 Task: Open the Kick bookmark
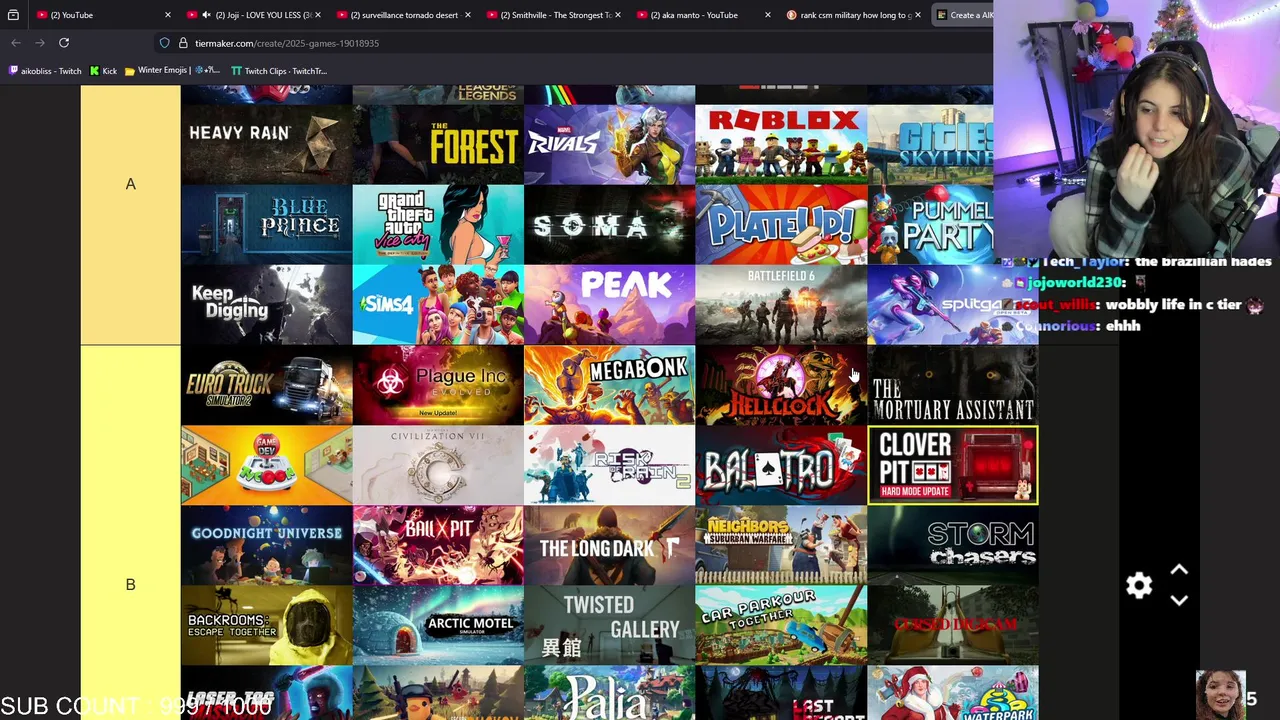point(103,71)
